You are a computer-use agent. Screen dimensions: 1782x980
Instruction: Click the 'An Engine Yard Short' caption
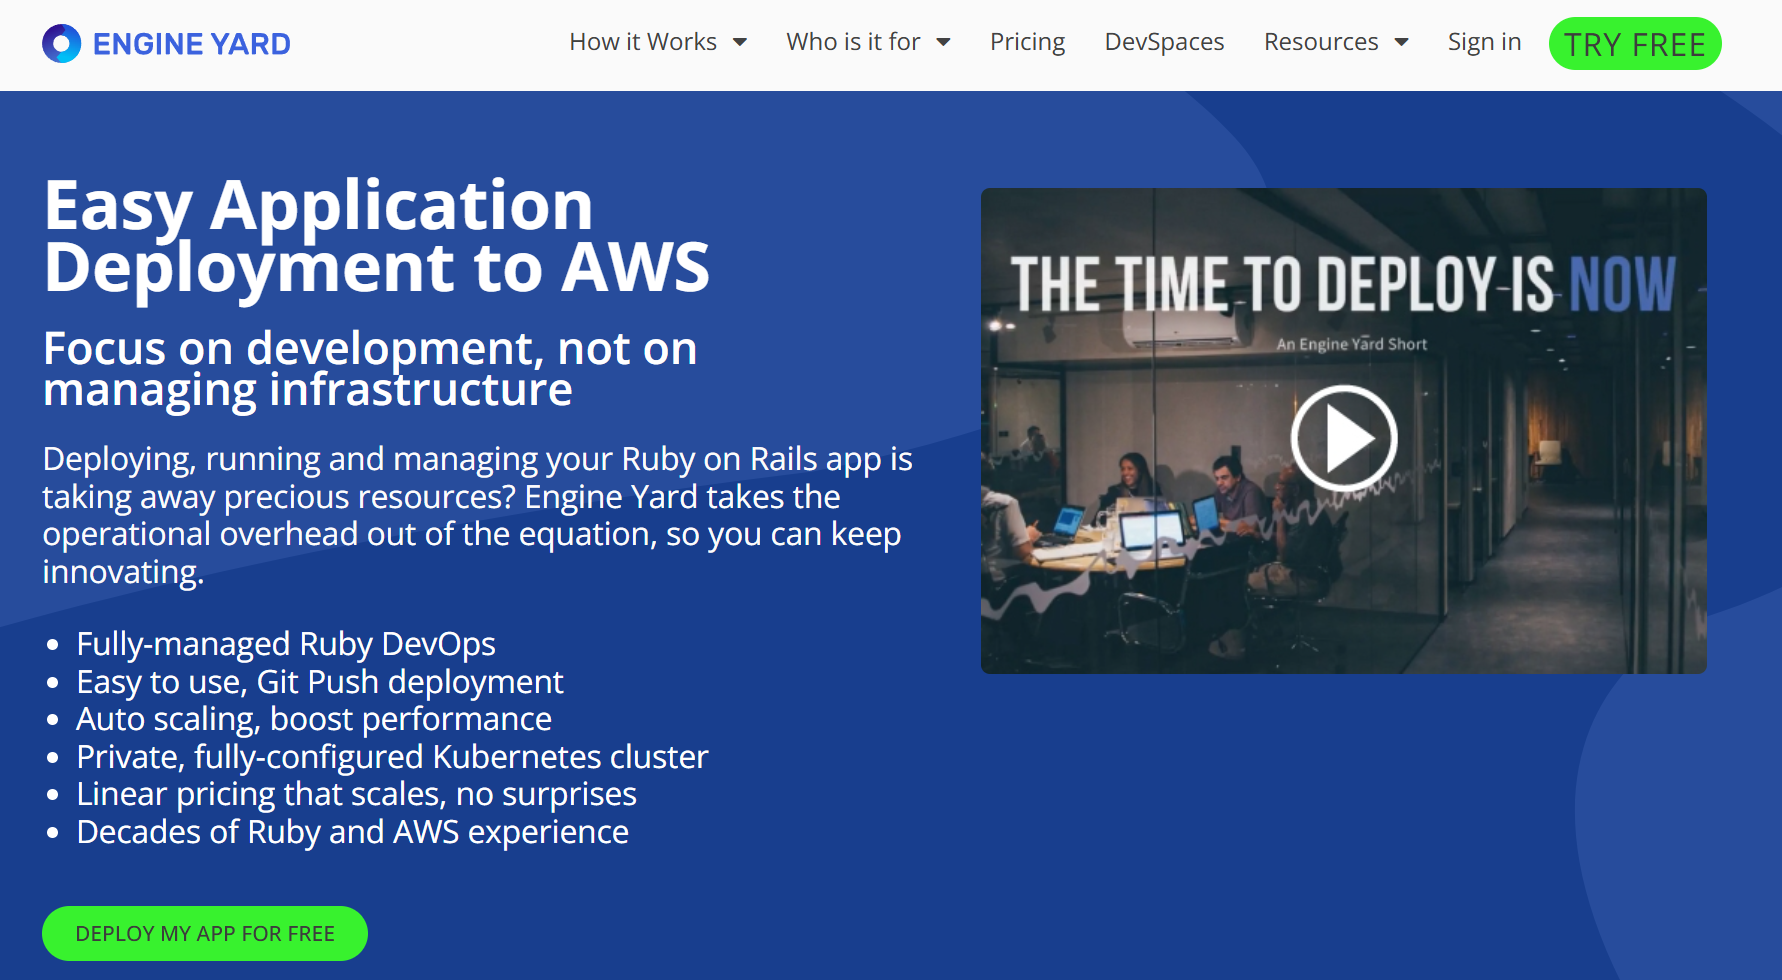coord(1352,344)
